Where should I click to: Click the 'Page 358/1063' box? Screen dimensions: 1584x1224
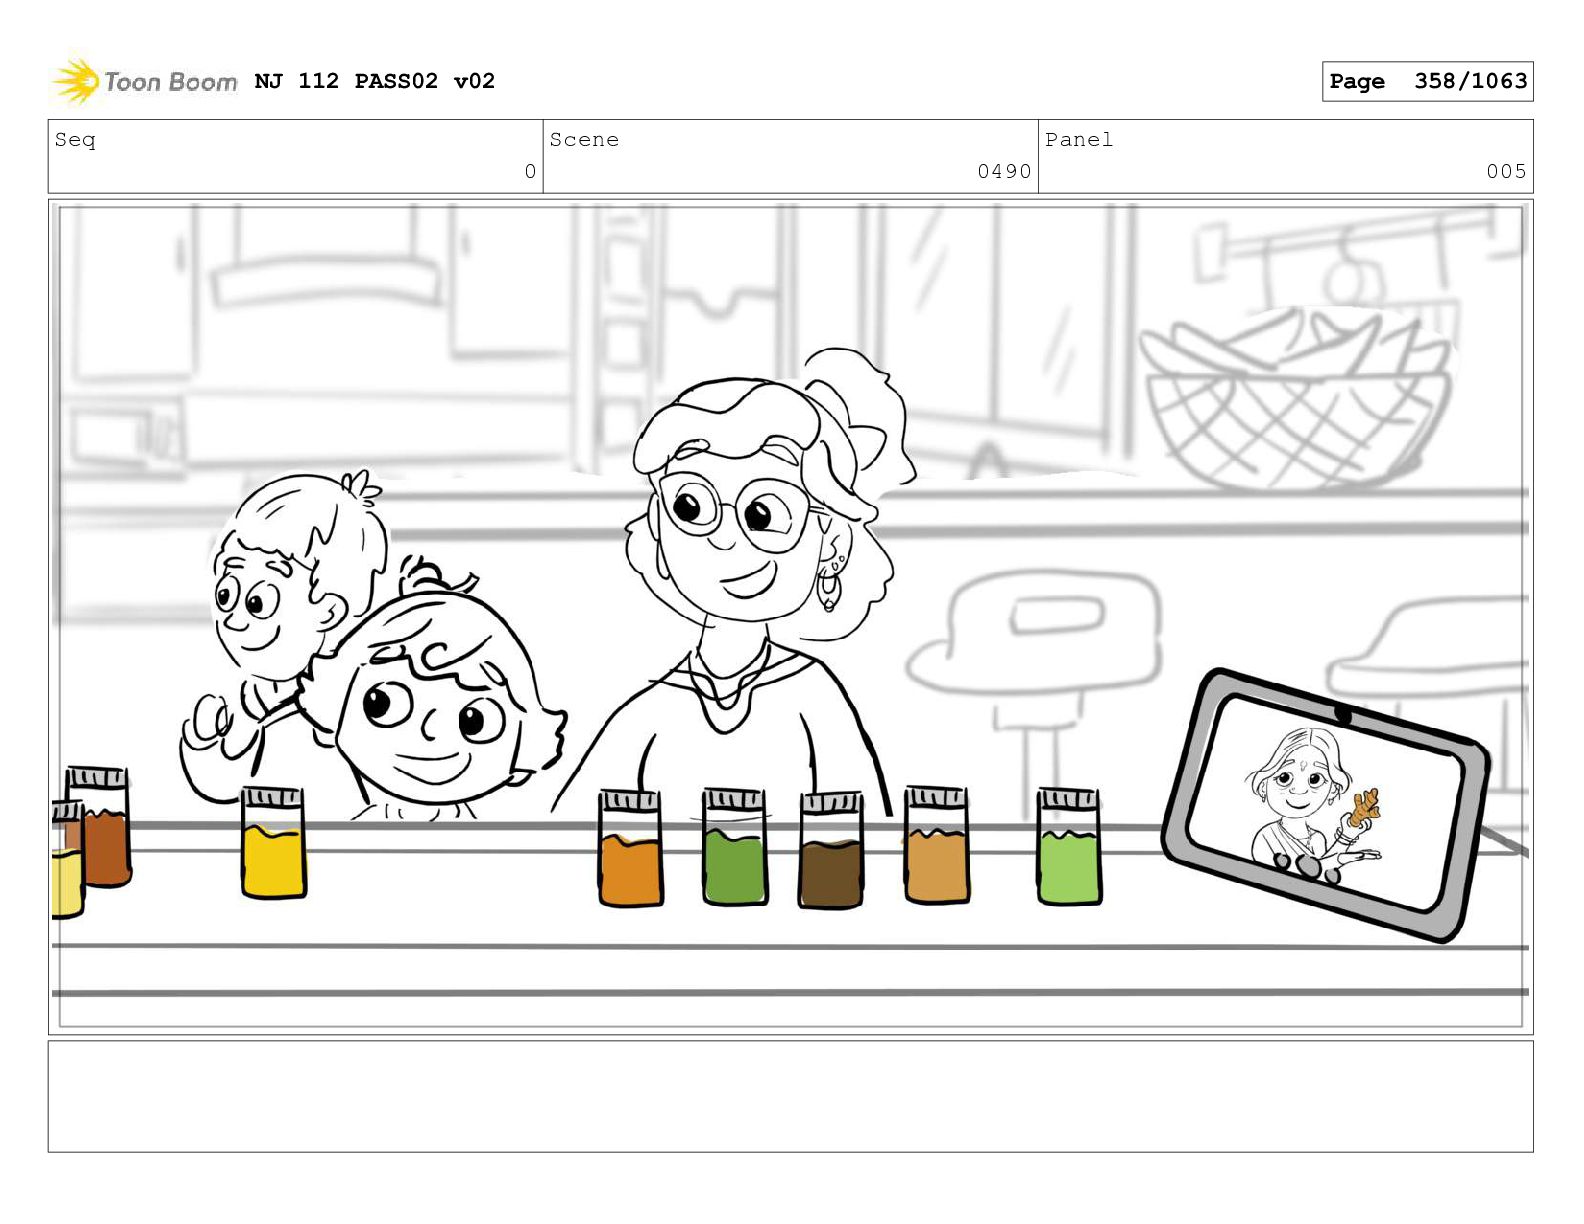pos(1427,81)
